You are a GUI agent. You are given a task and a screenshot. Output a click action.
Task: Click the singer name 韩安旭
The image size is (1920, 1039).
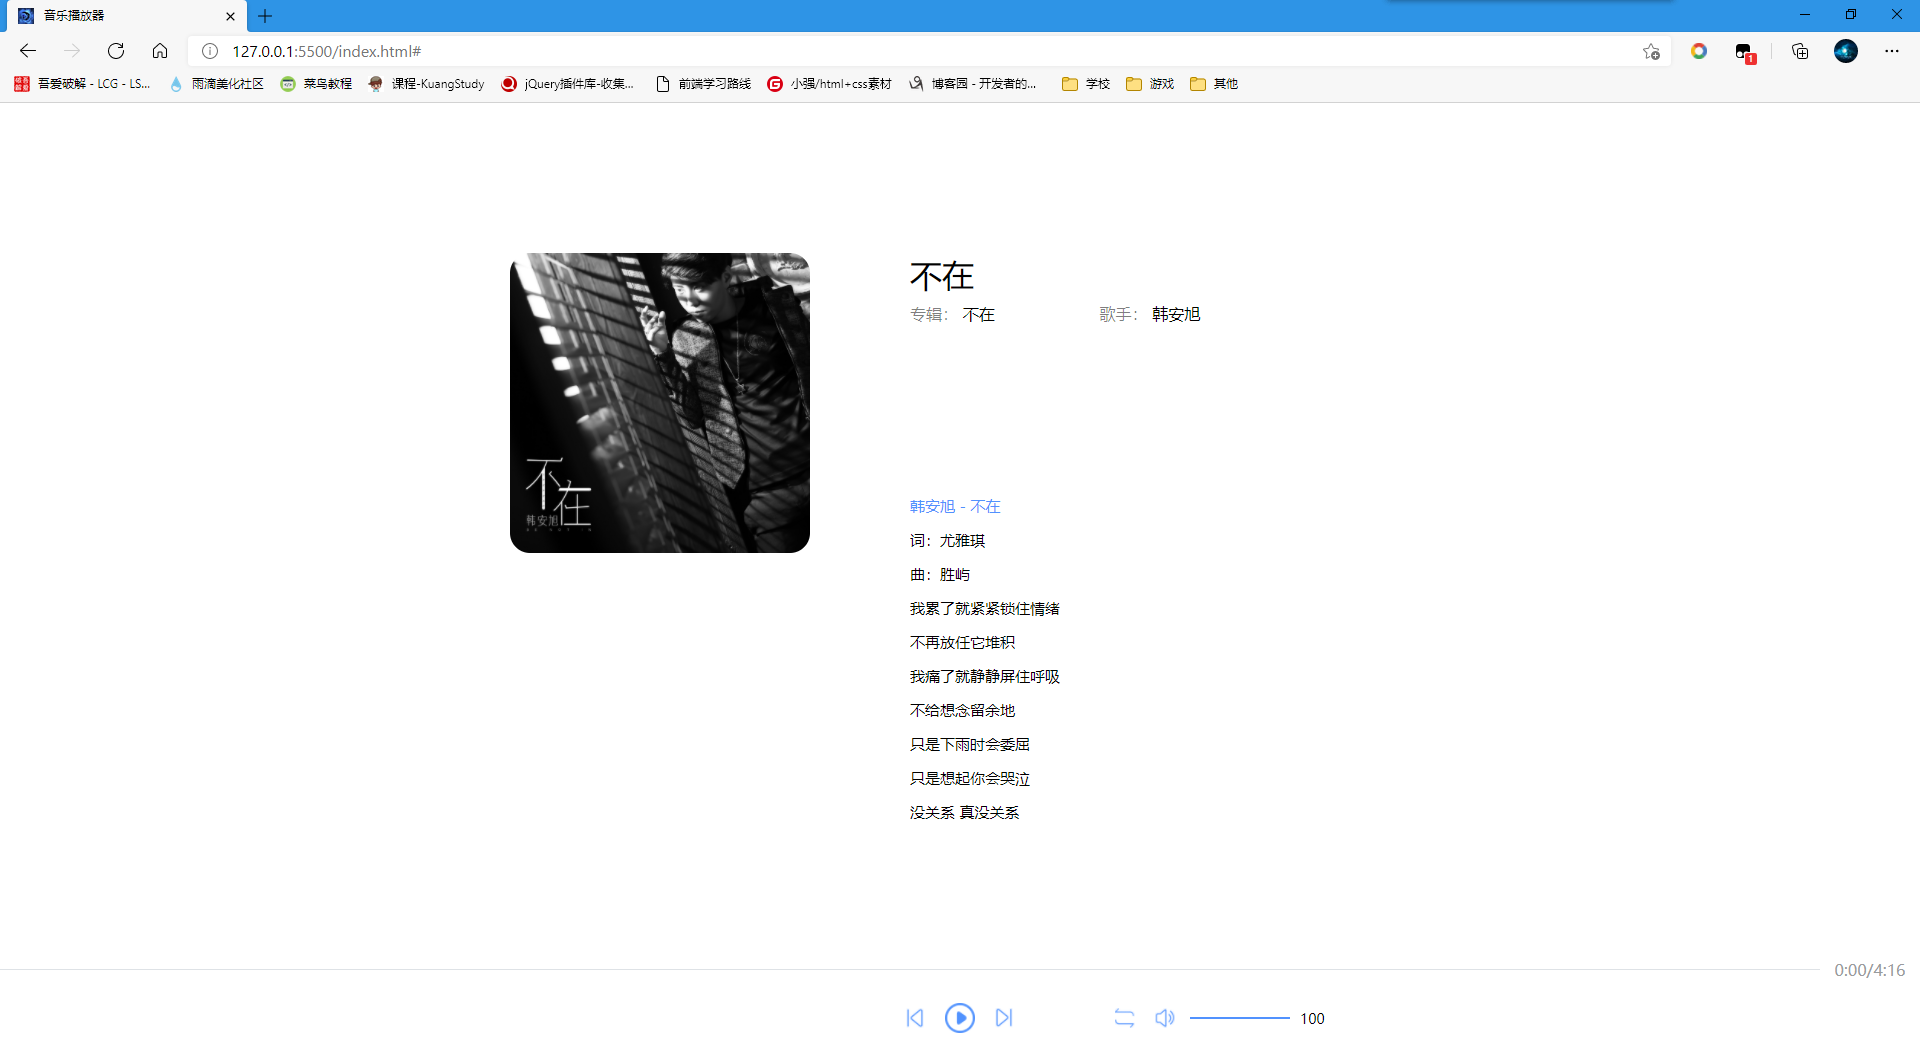pyautogui.click(x=1174, y=313)
